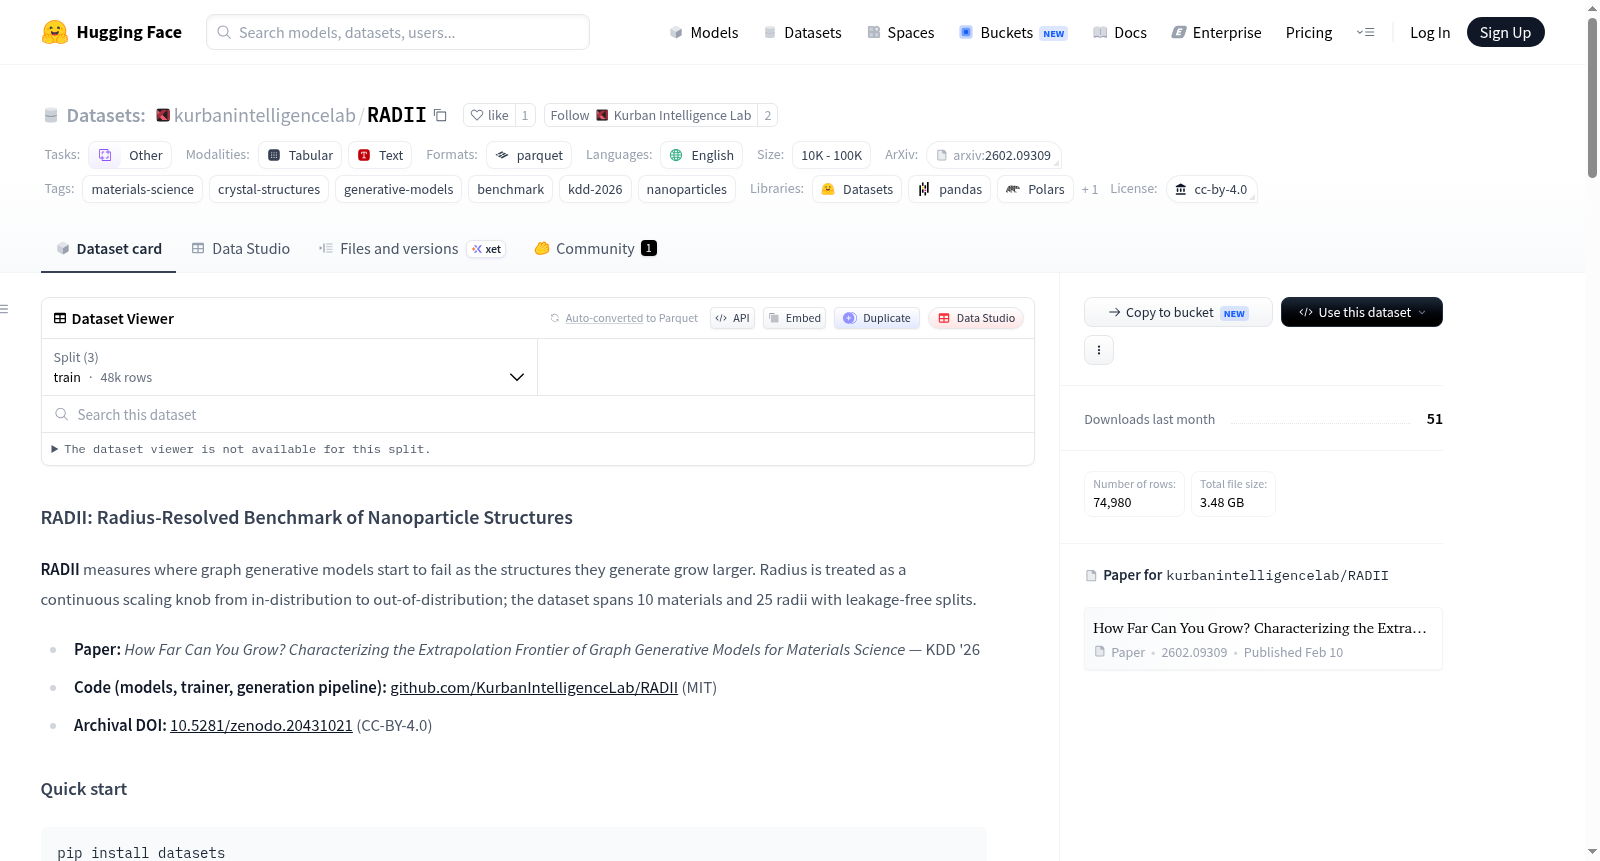Select the benchmark tag
The image size is (1600, 861).
(x=511, y=189)
